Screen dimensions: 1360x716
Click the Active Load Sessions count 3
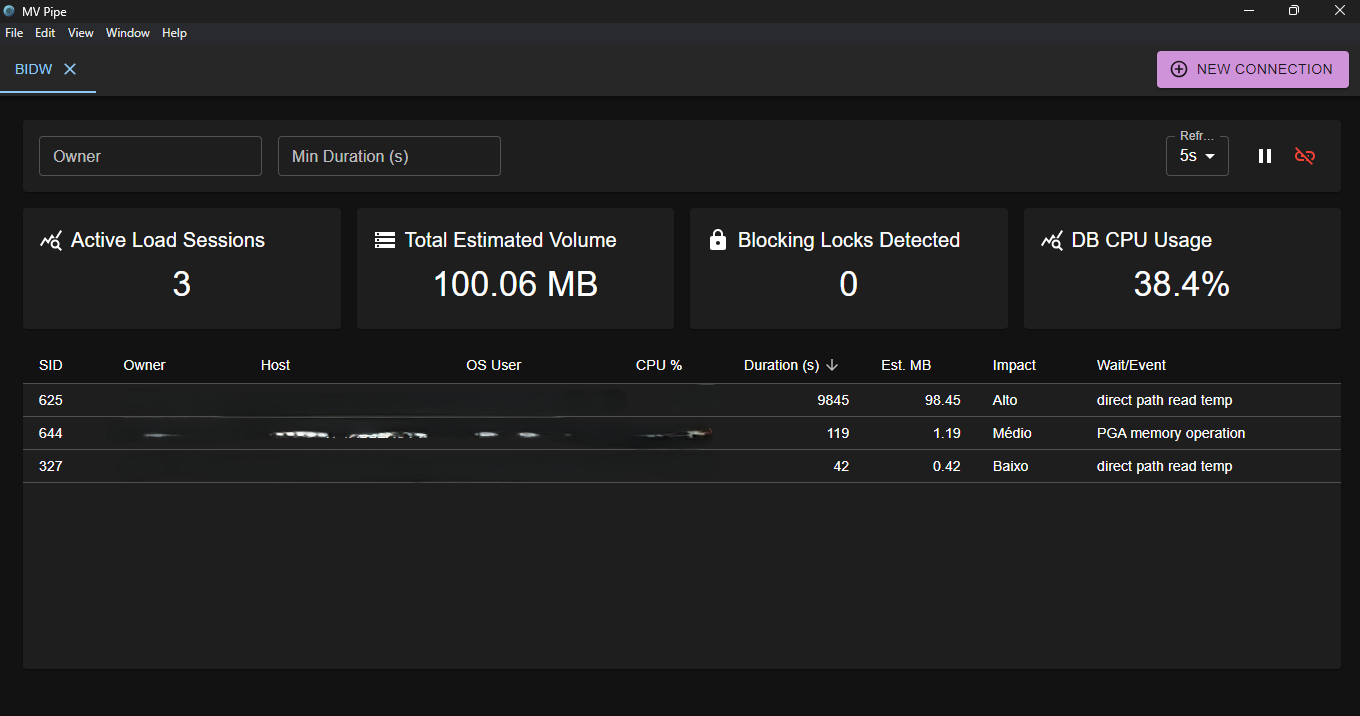click(181, 285)
